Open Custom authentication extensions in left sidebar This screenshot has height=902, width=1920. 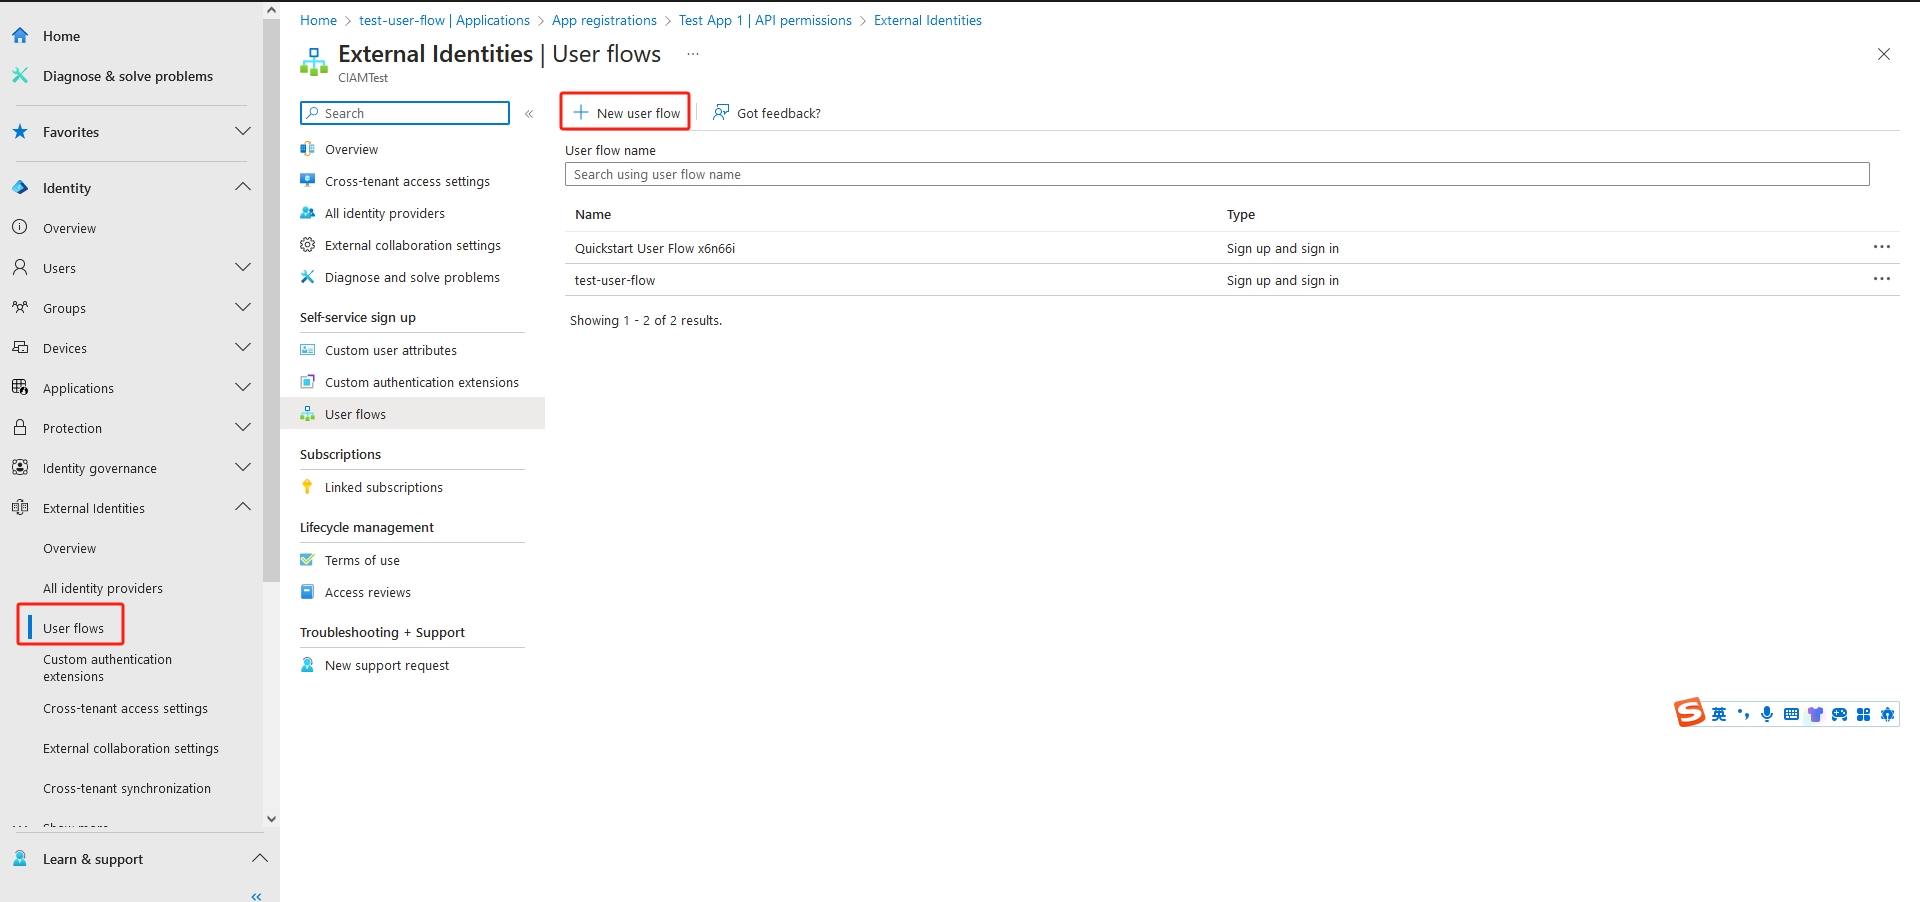(x=107, y=668)
